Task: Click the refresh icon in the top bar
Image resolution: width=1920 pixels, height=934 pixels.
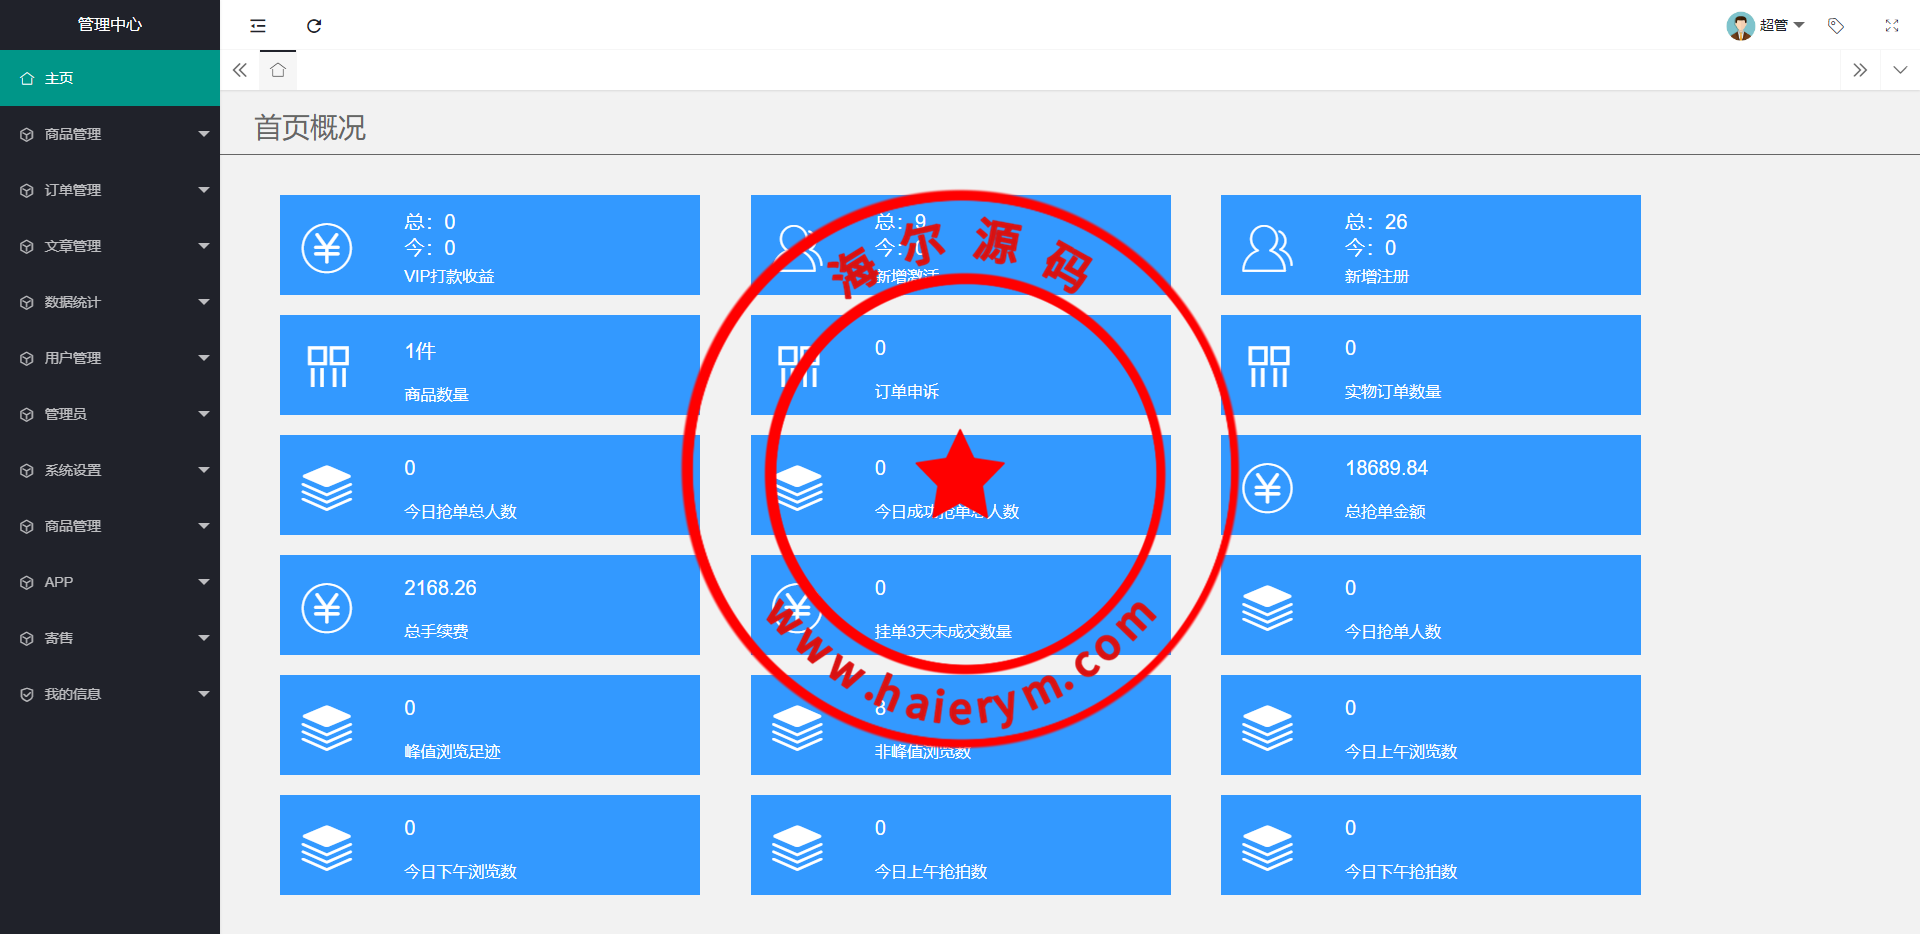Action: (314, 26)
